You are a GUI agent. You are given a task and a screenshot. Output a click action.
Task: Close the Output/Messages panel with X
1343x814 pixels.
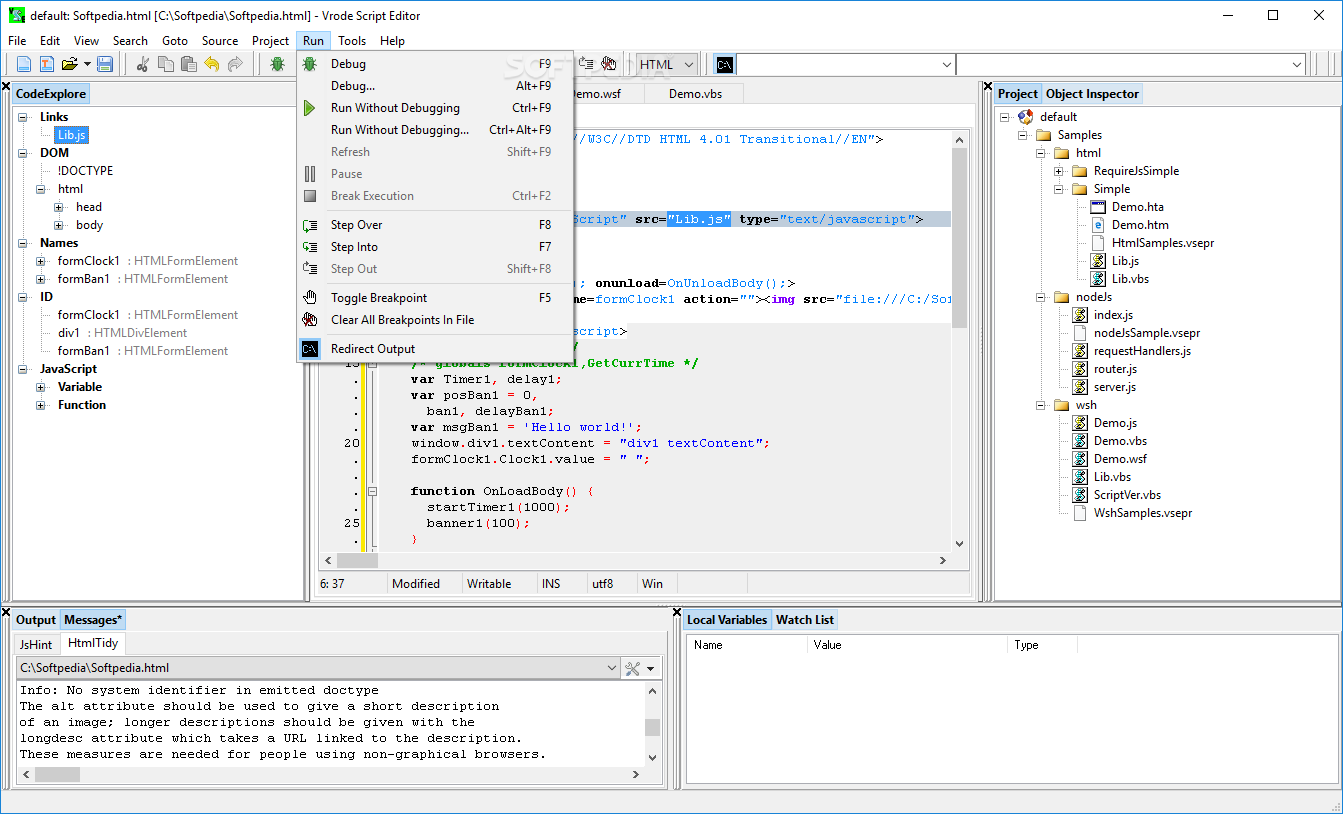click(6, 613)
